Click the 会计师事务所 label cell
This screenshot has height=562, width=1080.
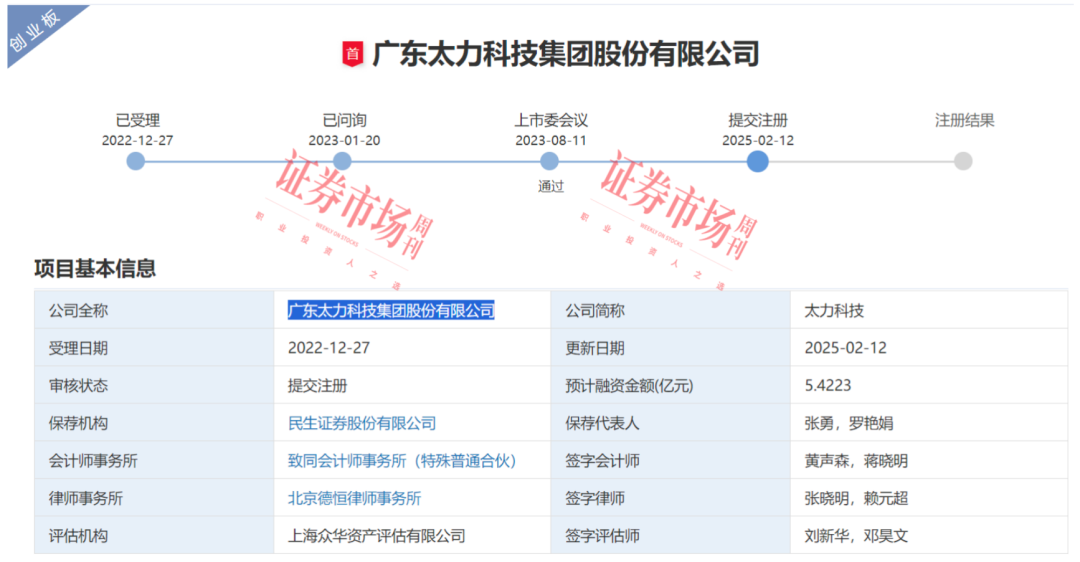coord(154,461)
